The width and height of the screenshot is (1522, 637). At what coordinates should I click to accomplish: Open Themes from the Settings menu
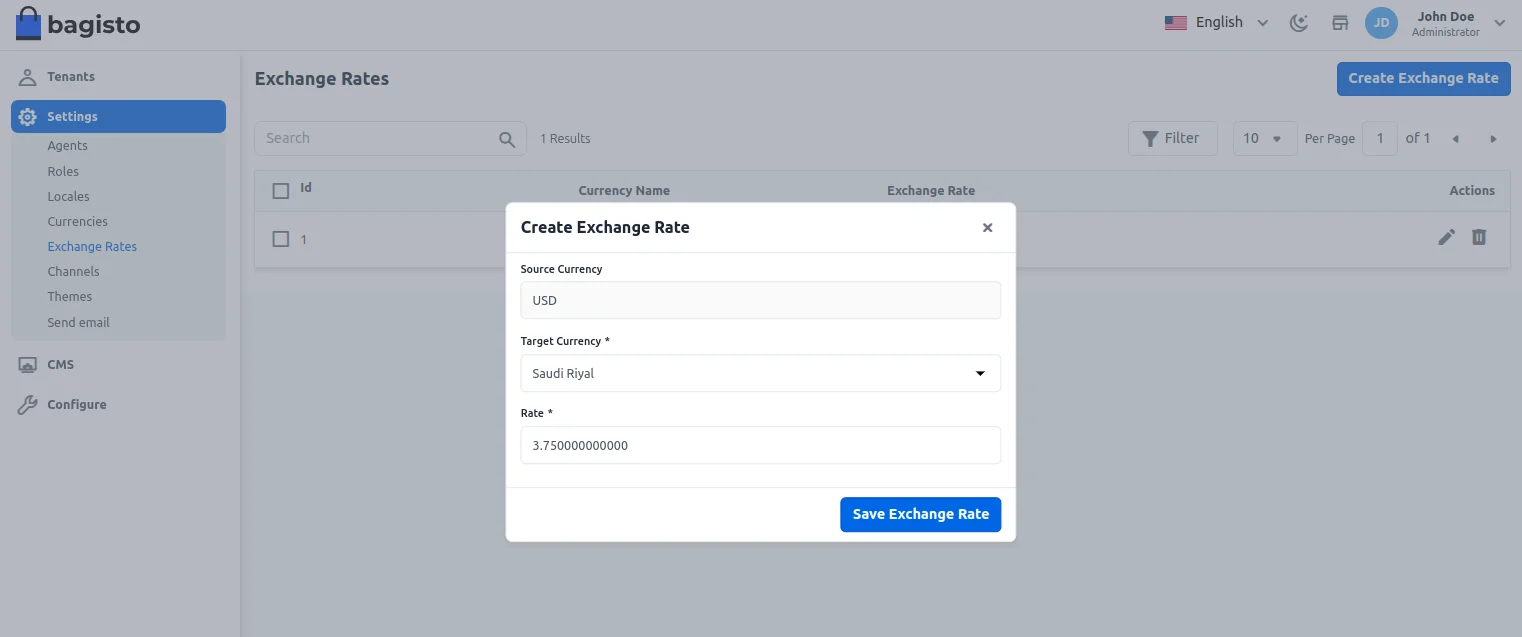coord(69,296)
